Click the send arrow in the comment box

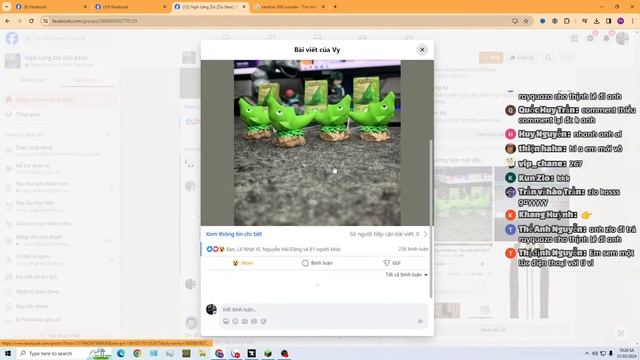(420, 322)
